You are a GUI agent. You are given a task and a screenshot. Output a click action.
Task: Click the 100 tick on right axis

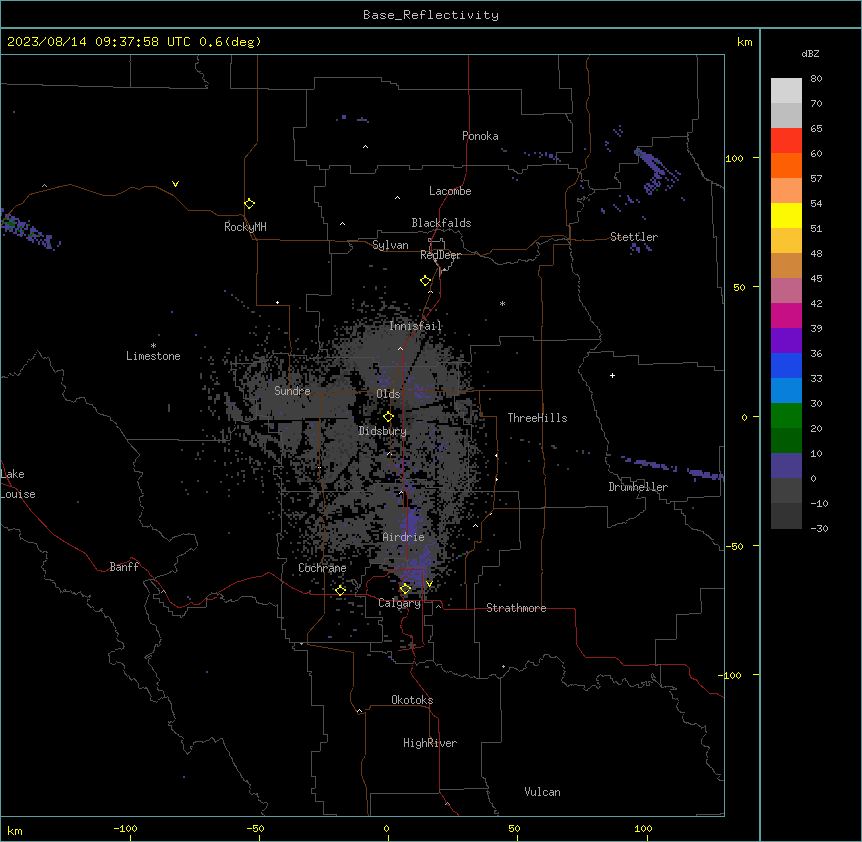pyautogui.click(x=734, y=158)
